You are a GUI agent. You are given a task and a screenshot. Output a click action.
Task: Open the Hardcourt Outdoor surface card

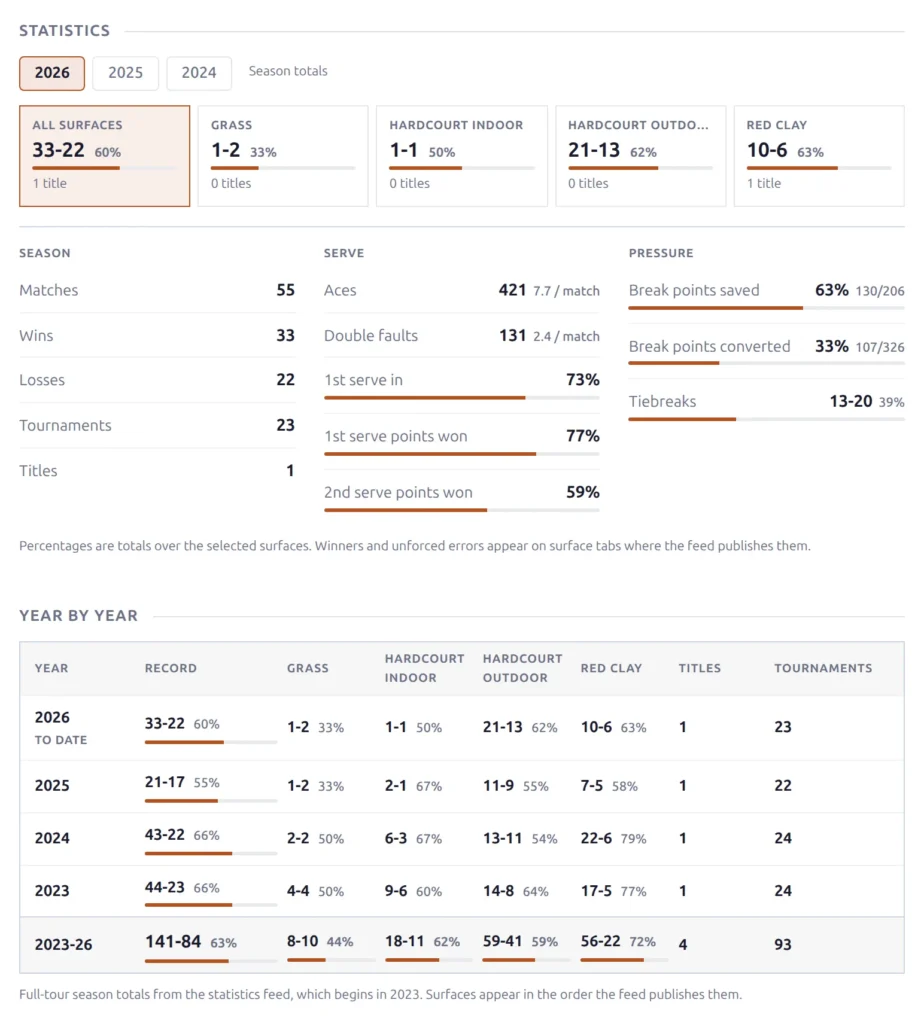tap(641, 156)
